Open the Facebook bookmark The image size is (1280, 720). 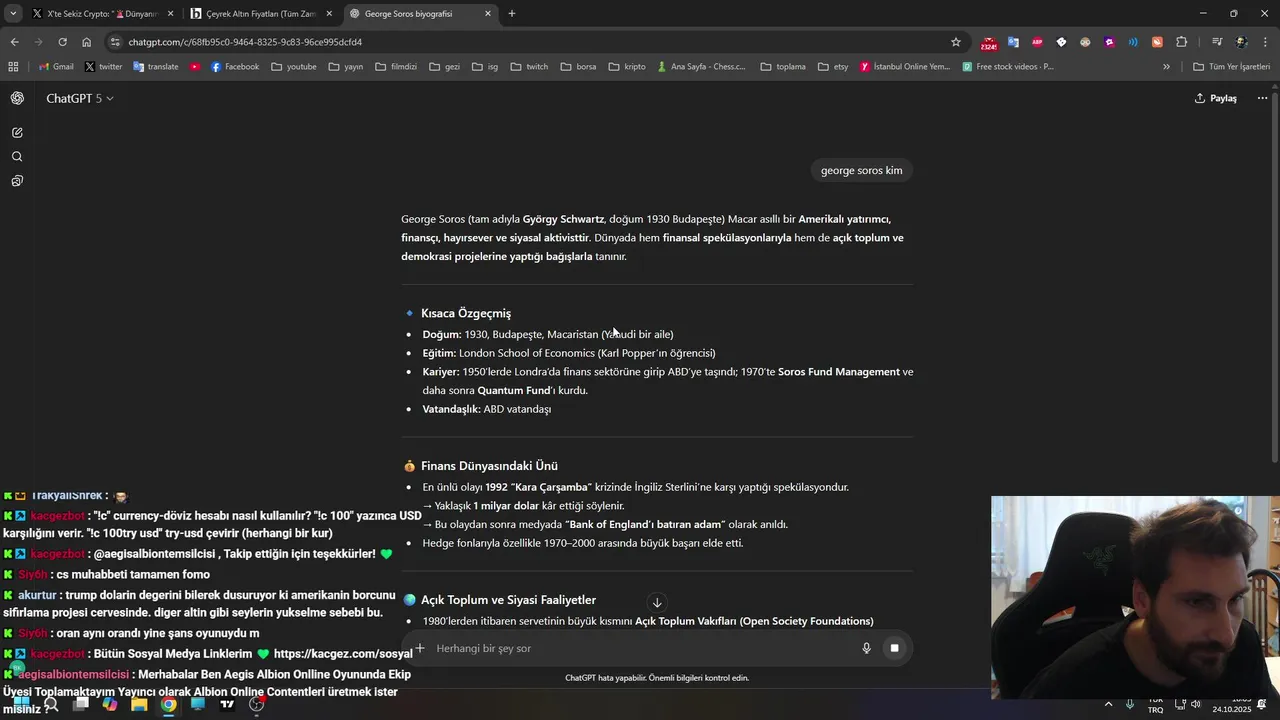point(234,67)
